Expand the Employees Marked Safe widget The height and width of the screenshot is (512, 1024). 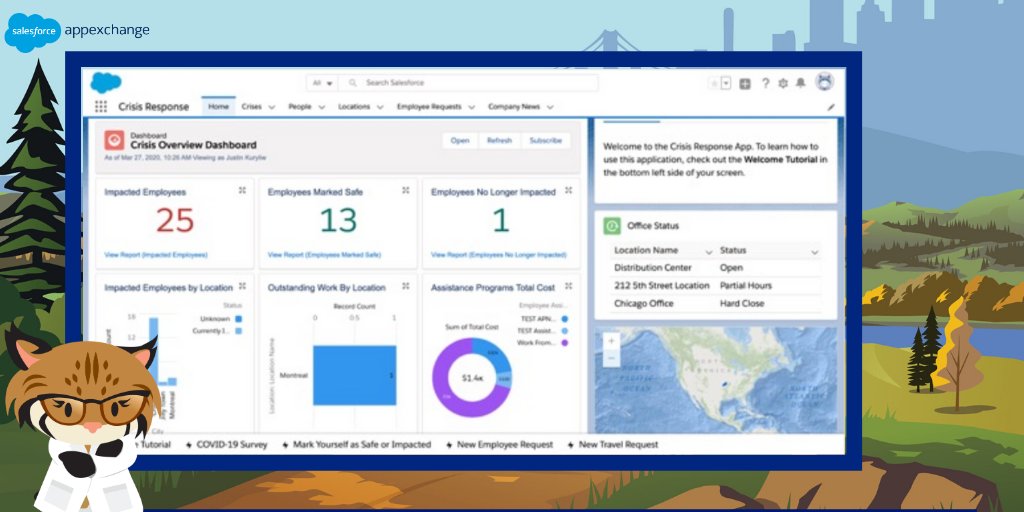pos(406,190)
